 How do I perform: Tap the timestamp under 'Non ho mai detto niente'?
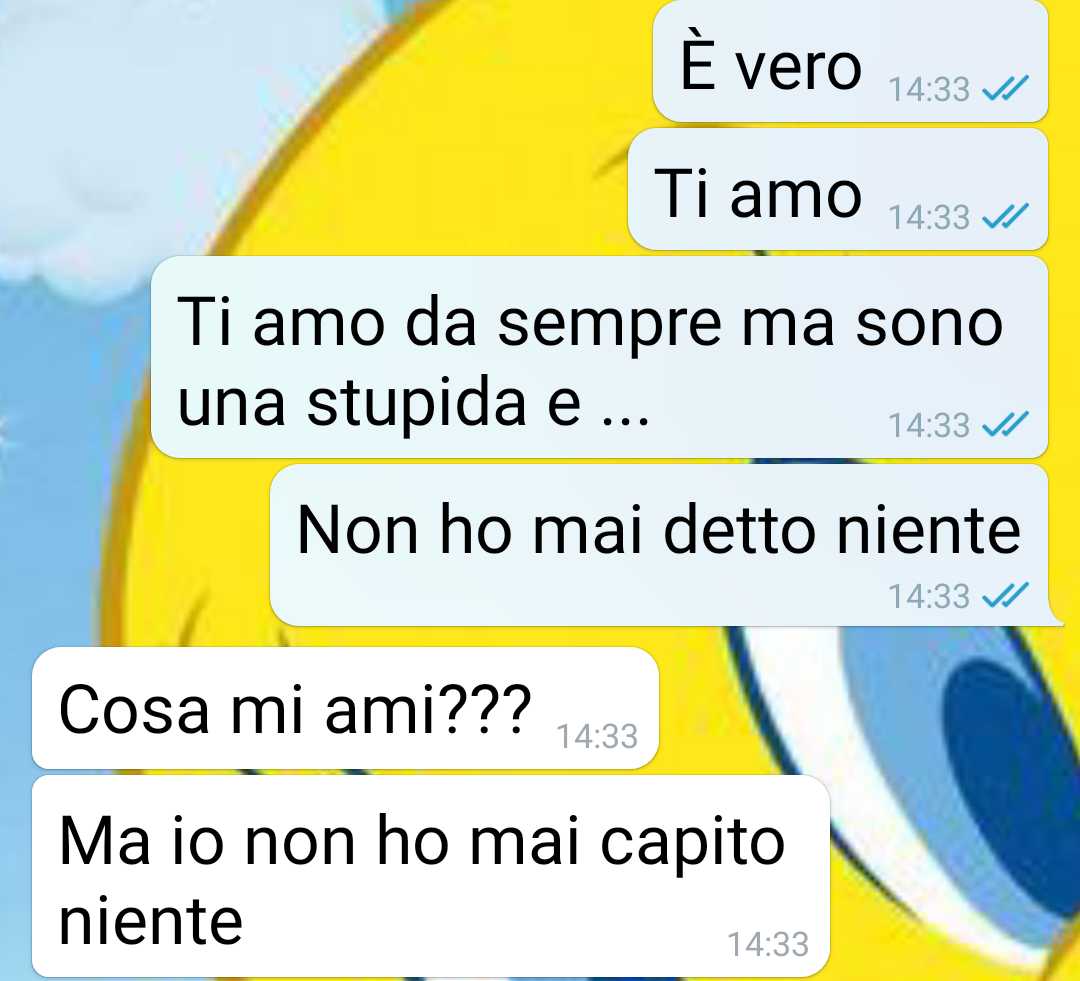pos(928,596)
